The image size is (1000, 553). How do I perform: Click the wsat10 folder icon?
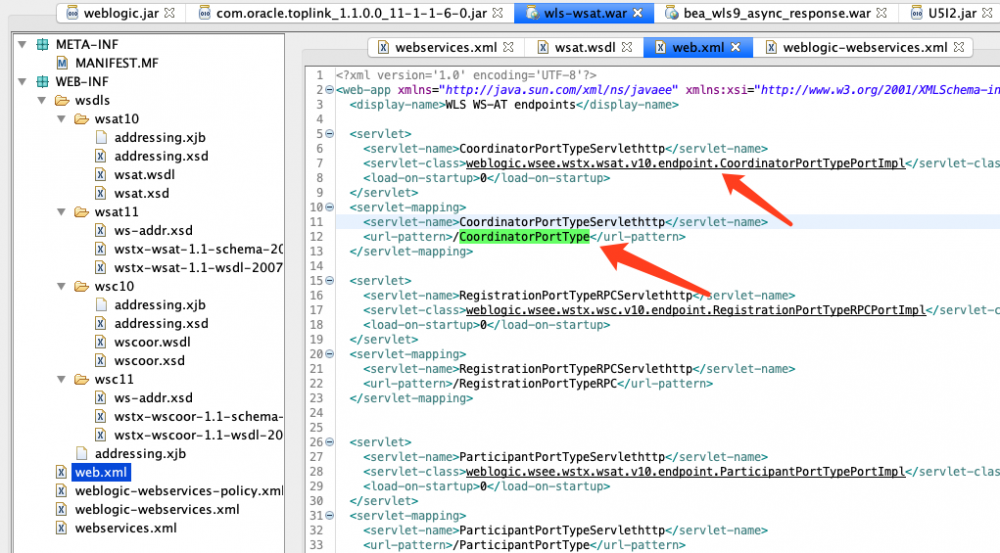82,119
